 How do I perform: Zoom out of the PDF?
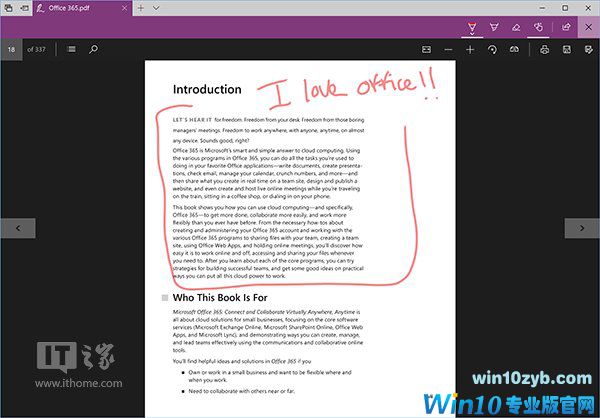[448, 49]
